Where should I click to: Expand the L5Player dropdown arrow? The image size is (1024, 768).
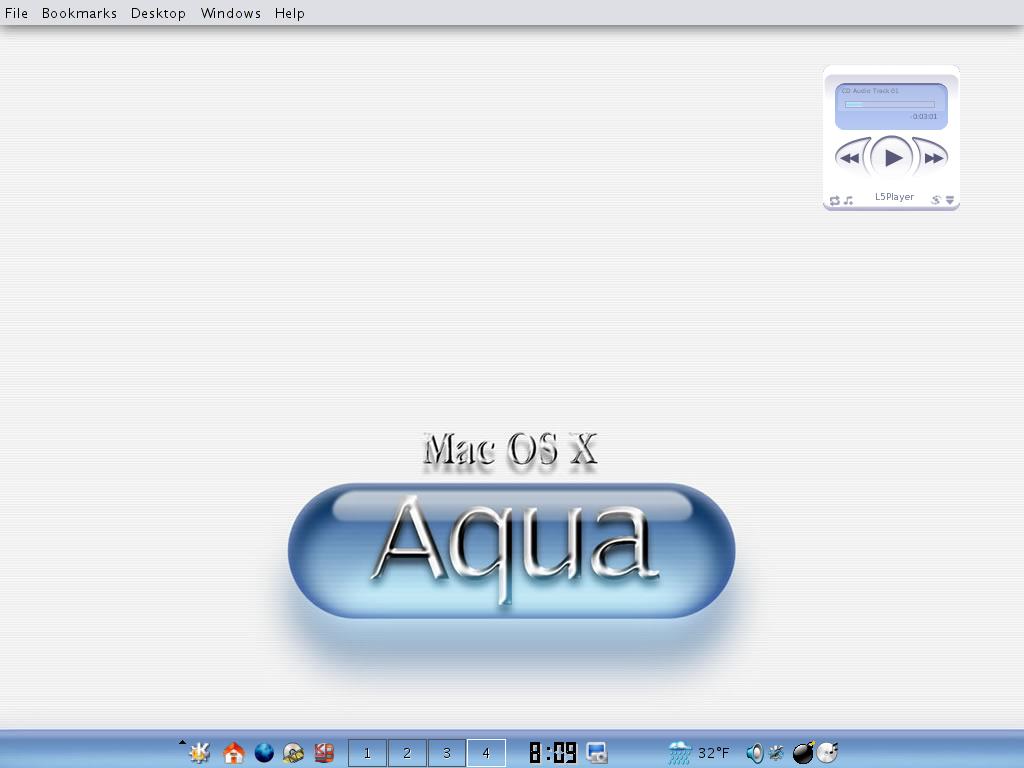[x=950, y=200]
